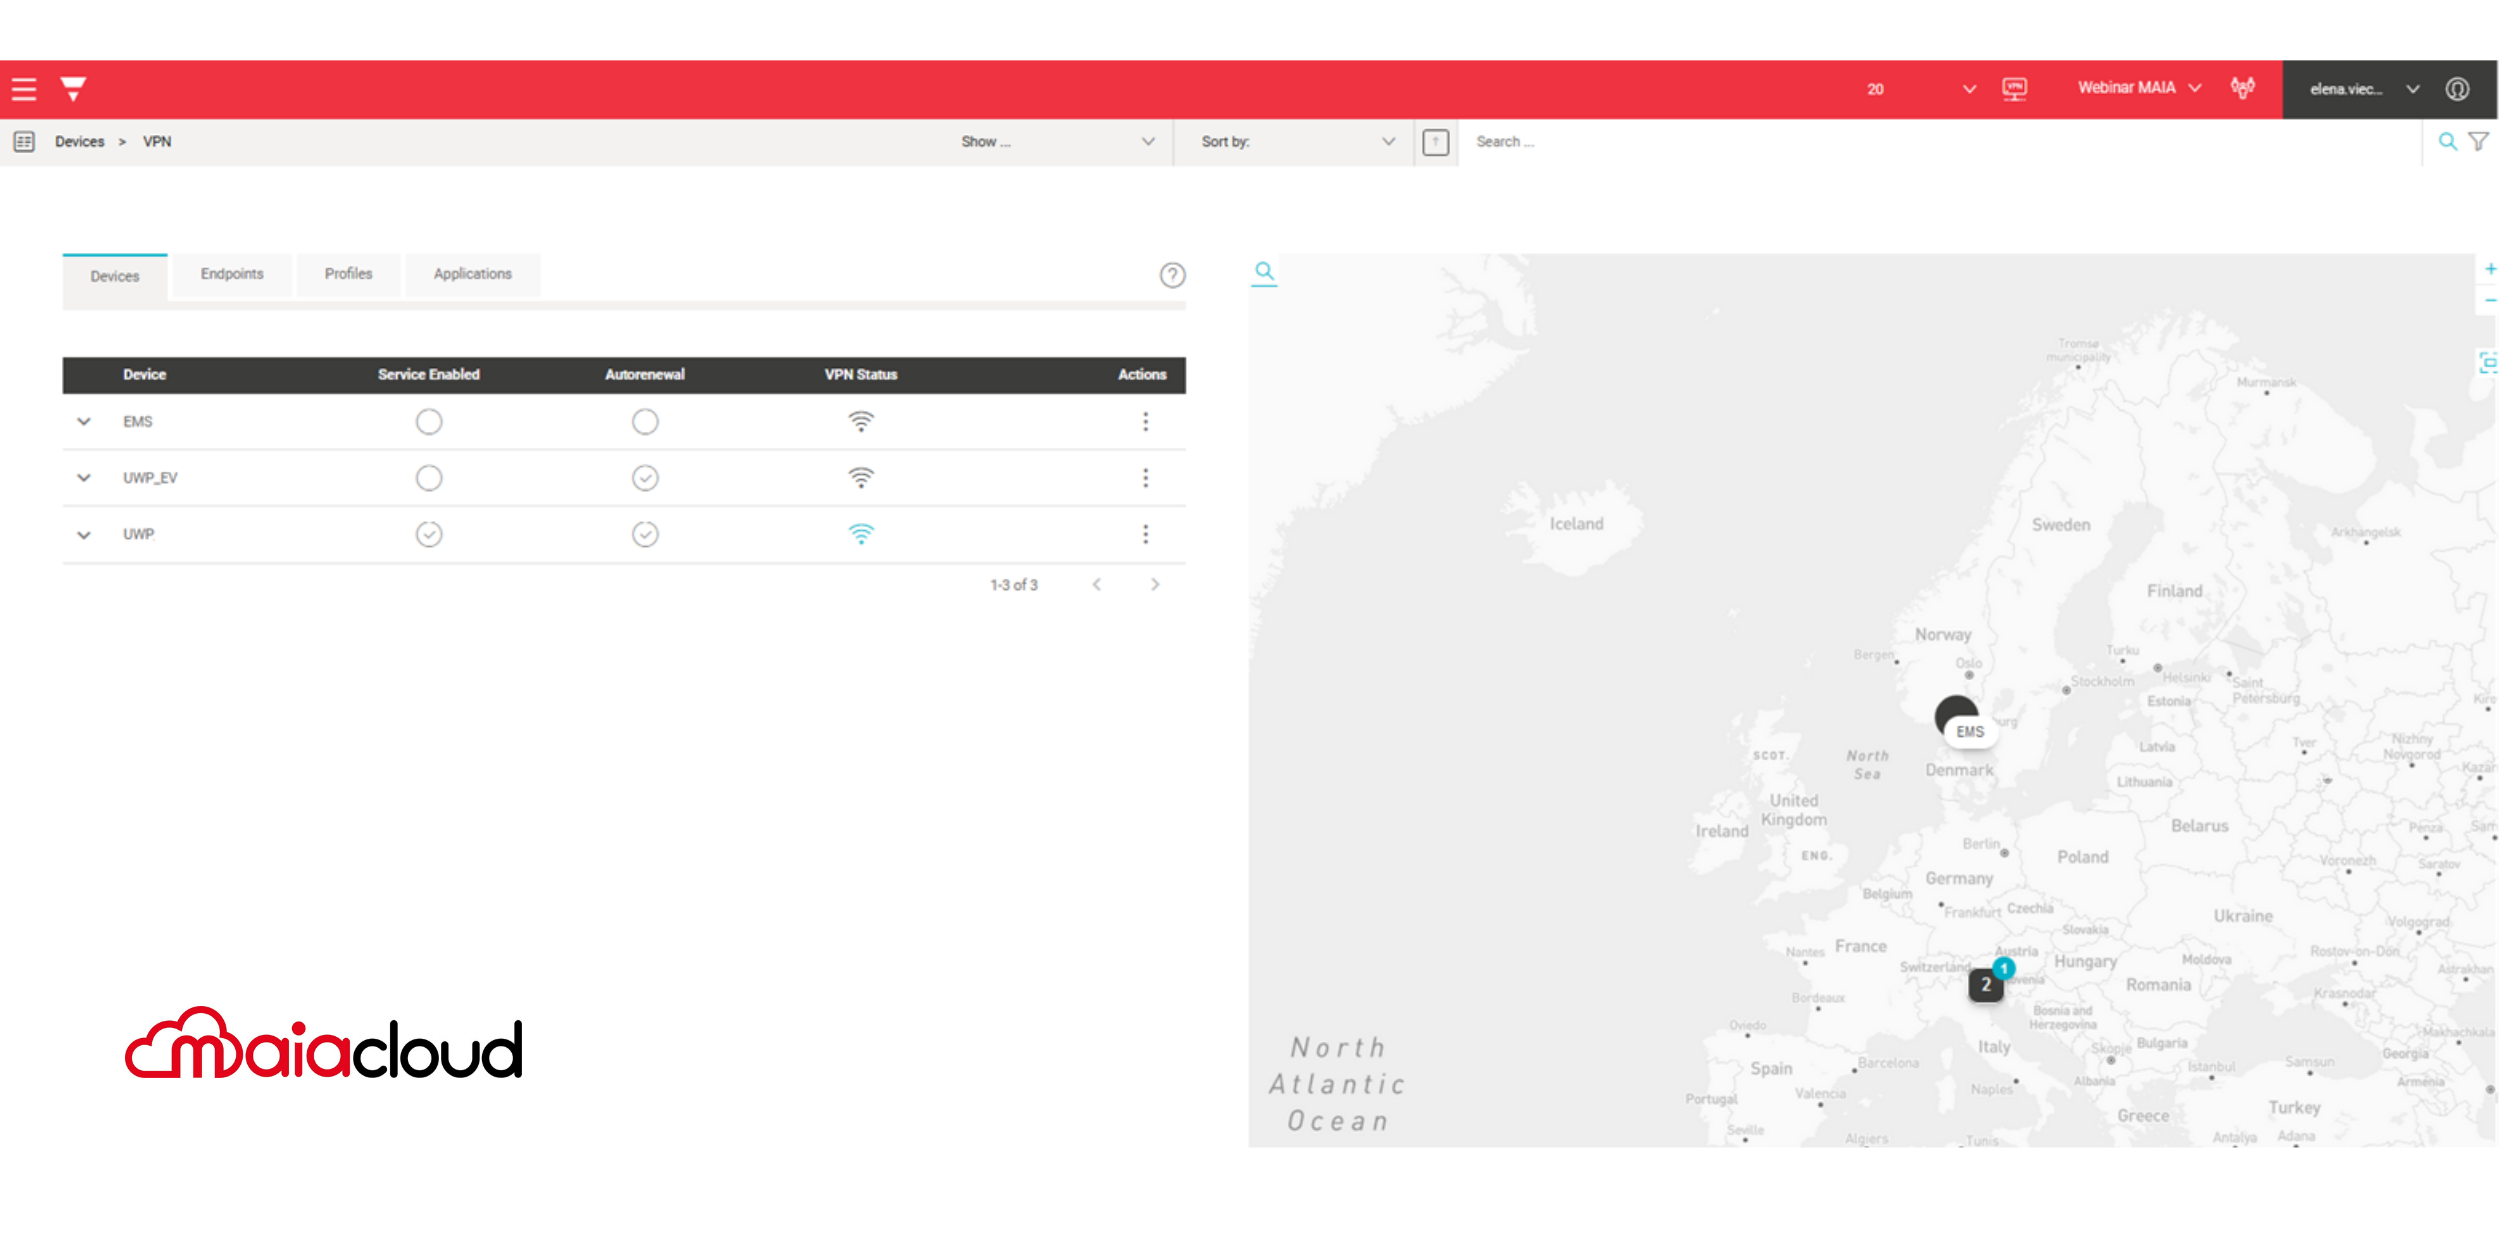Click the Devices breadcrumb link
This screenshot has width=2500, height=1250.
pos(80,142)
